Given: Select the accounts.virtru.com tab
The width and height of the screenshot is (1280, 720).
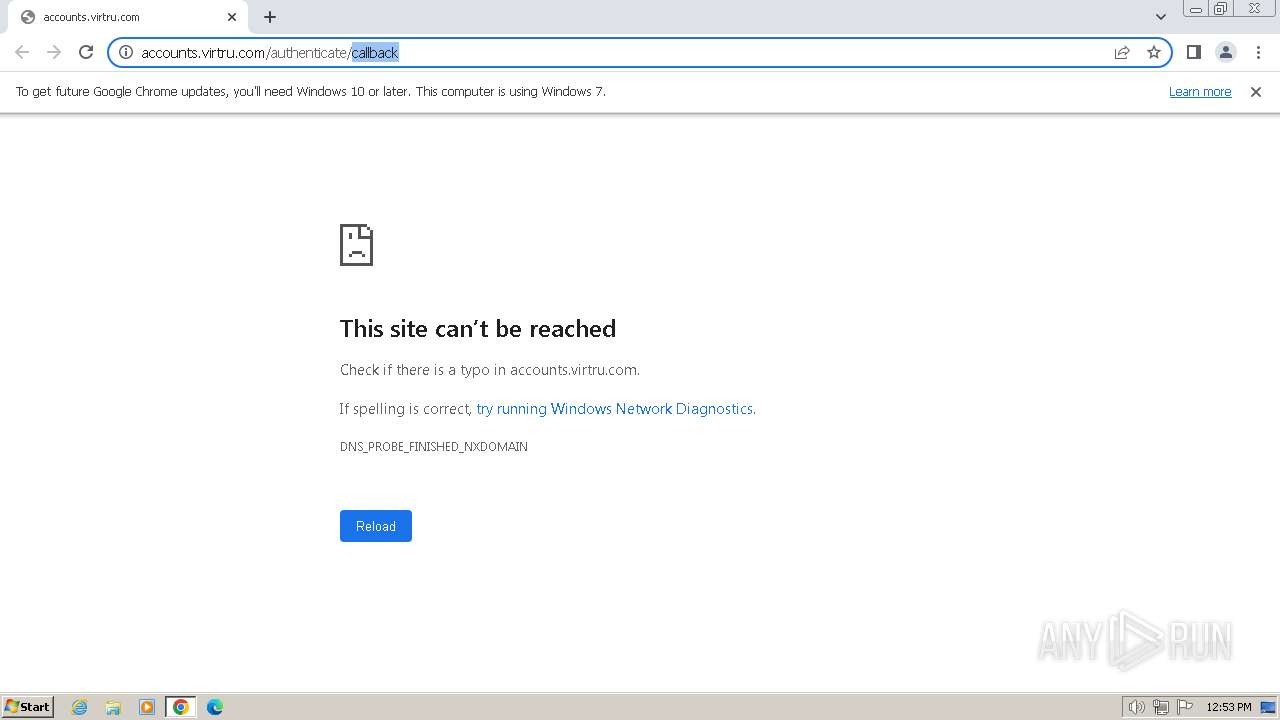Looking at the screenshot, I should [x=127, y=17].
